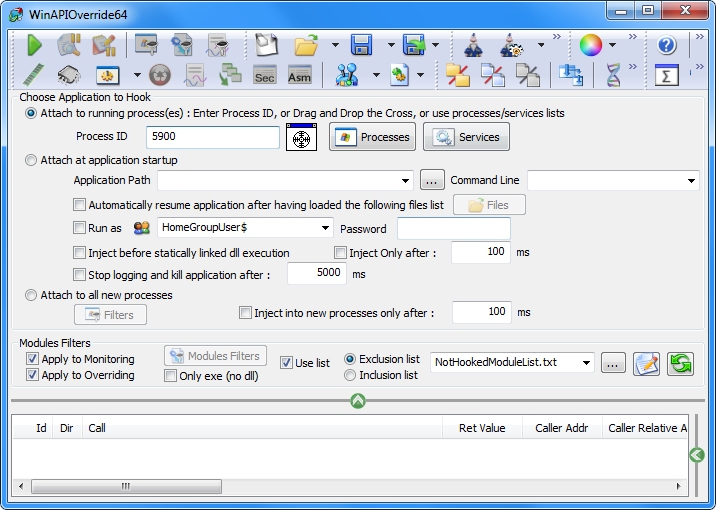Click the green Start play arrow icon
Viewport: 716px width, 510px height.
(x=35, y=45)
